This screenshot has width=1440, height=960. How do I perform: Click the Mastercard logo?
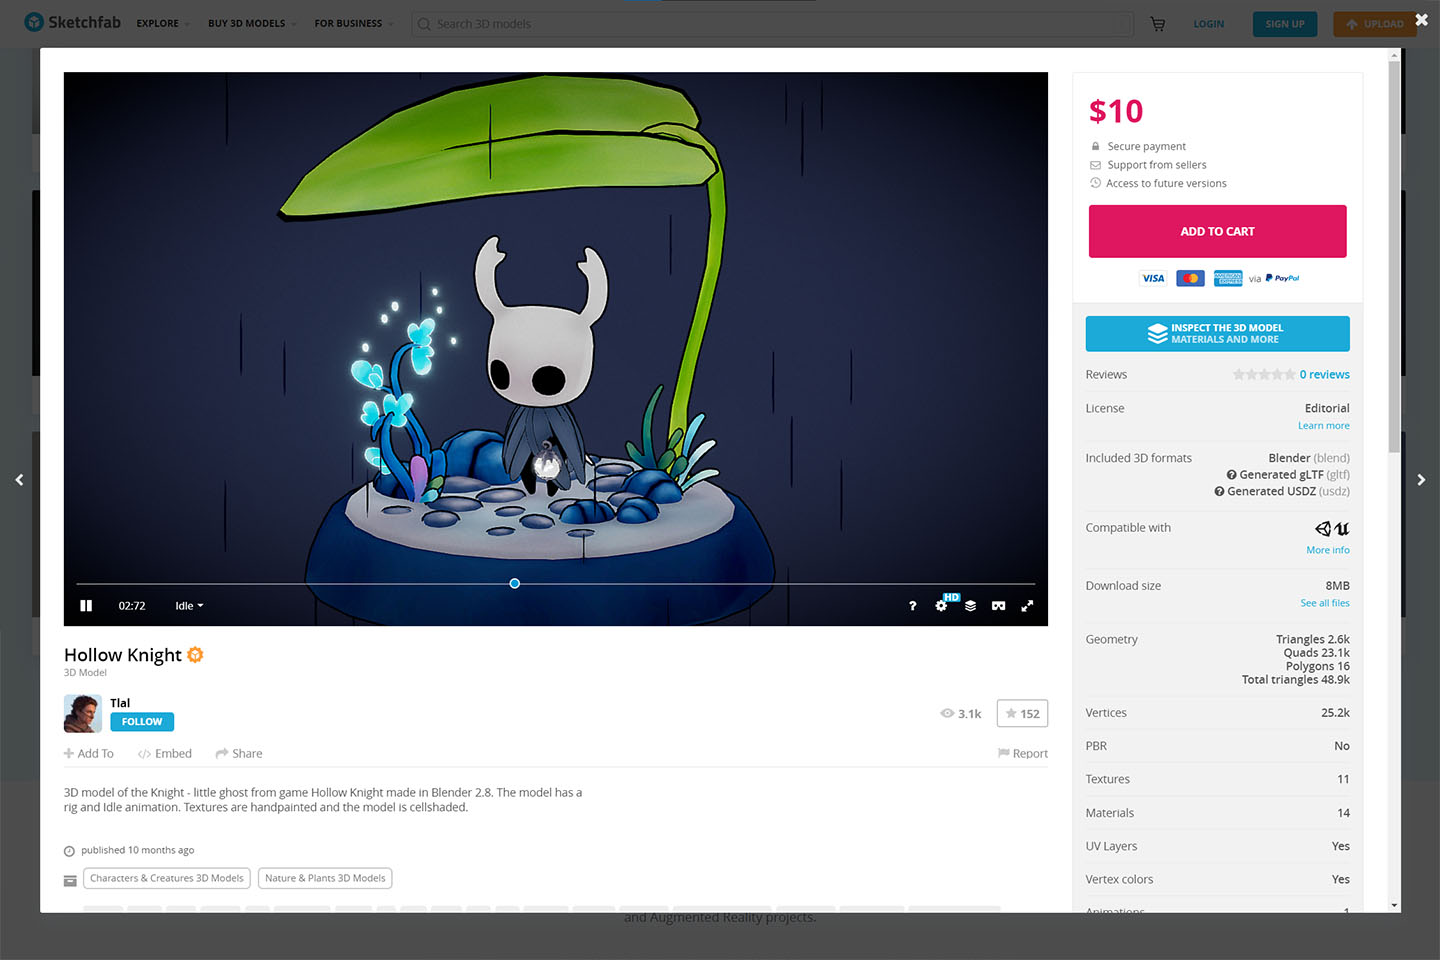point(1190,278)
